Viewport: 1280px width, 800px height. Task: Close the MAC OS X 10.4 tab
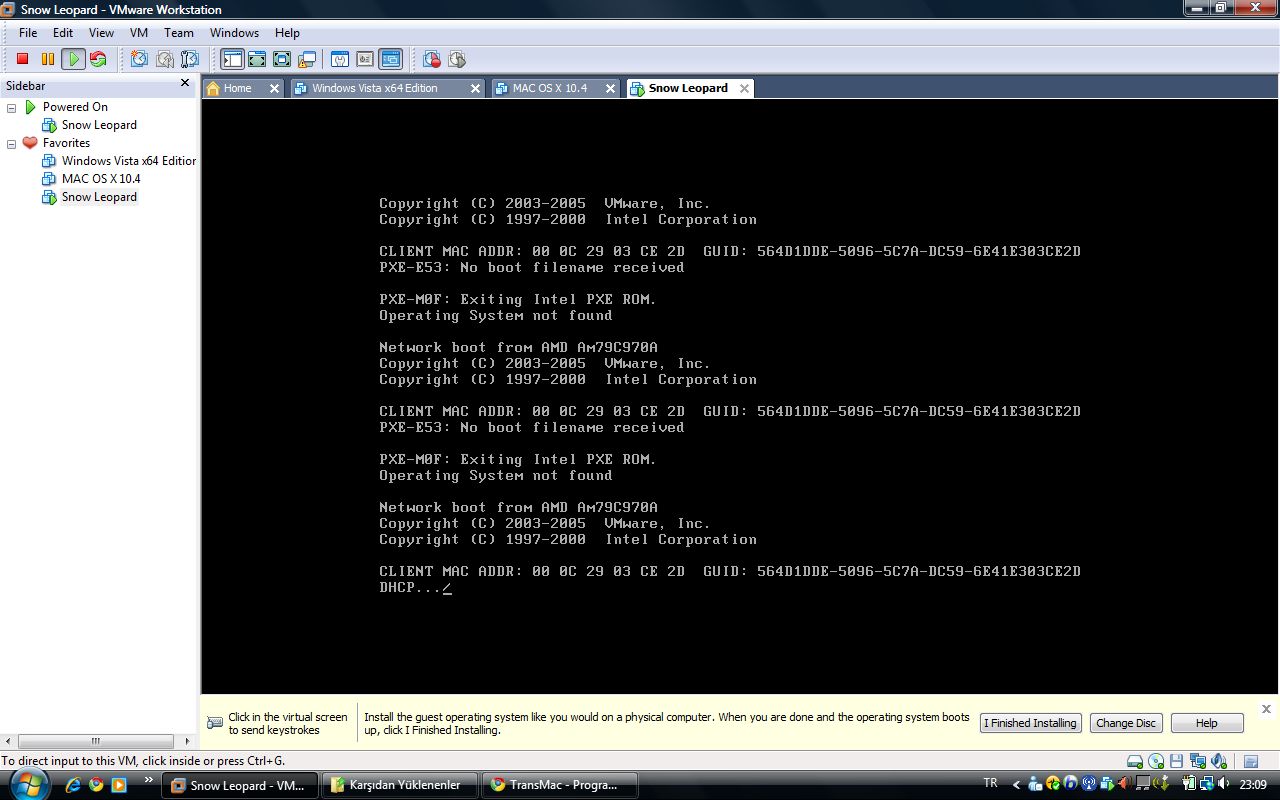coord(610,88)
